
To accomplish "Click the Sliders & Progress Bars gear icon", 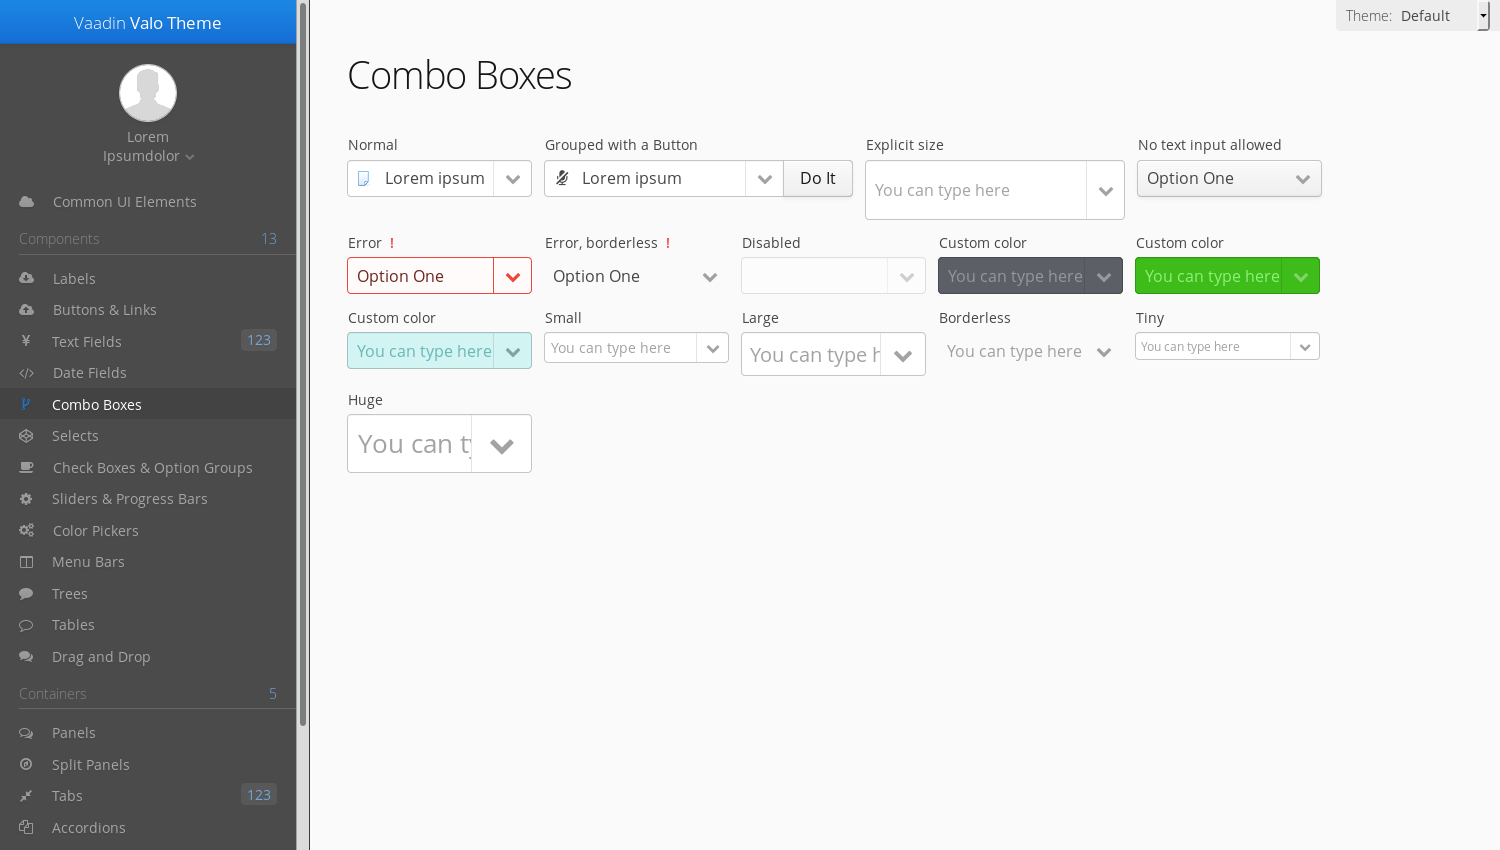I will [26, 499].
